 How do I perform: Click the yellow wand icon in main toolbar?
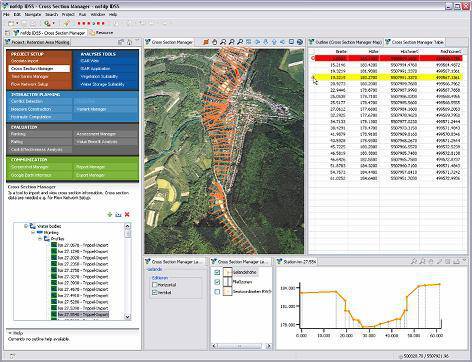(x=66, y=23)
